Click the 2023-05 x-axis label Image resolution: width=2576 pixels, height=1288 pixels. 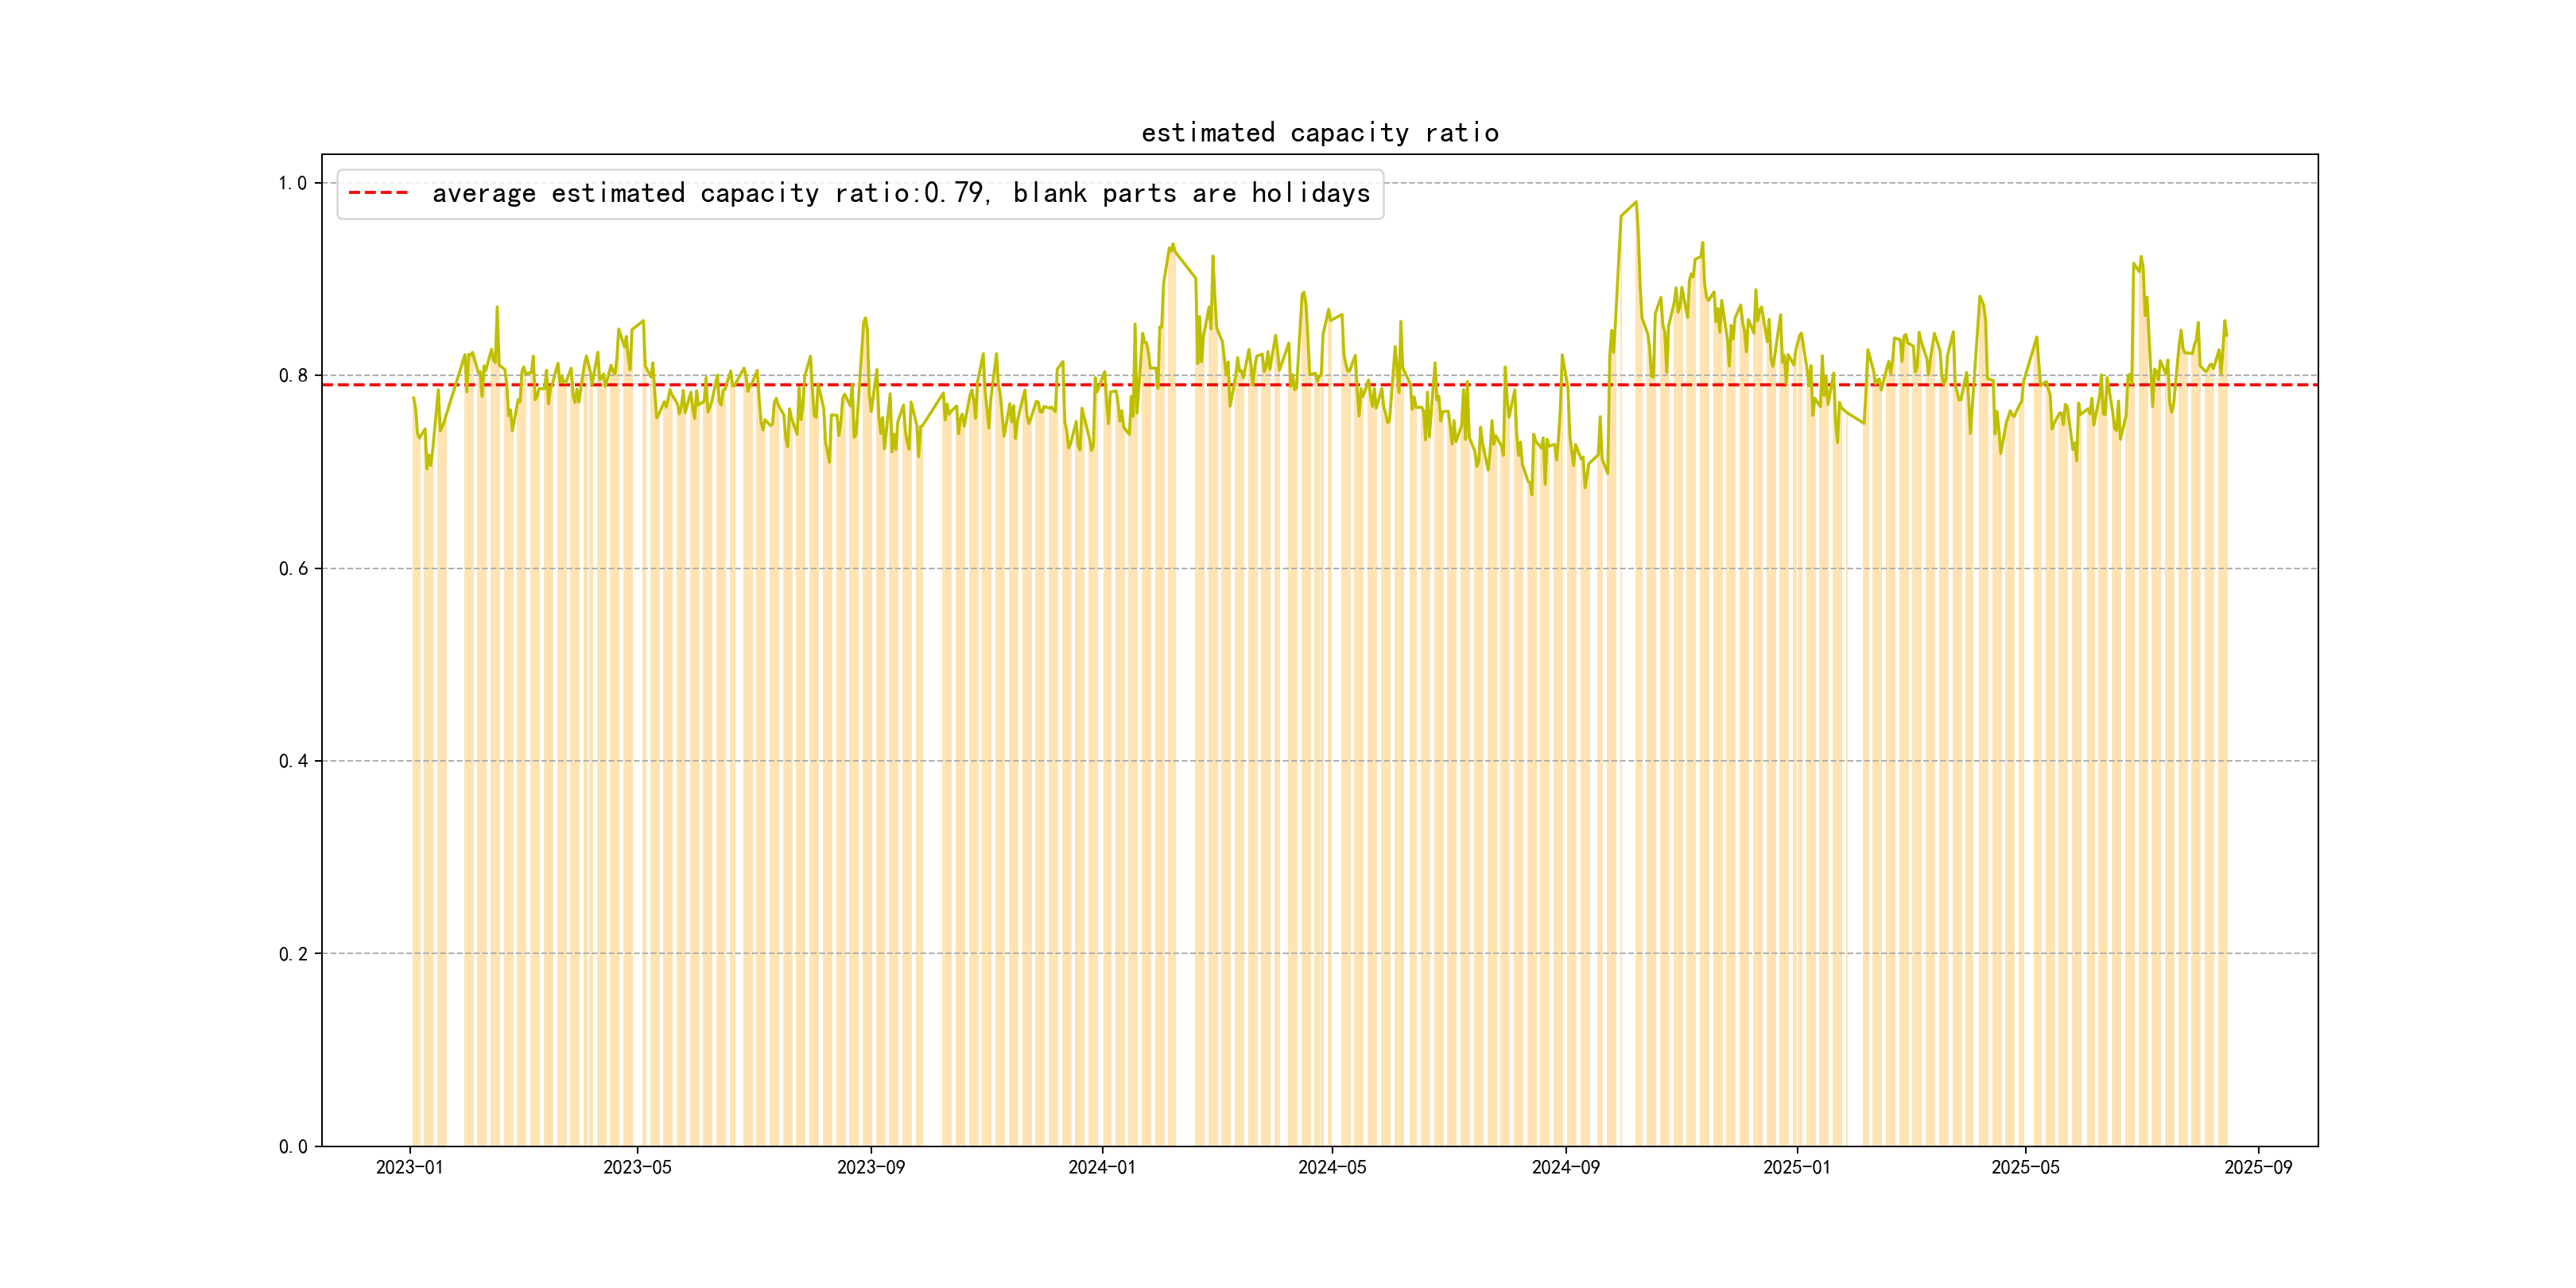click(637, 1167)
